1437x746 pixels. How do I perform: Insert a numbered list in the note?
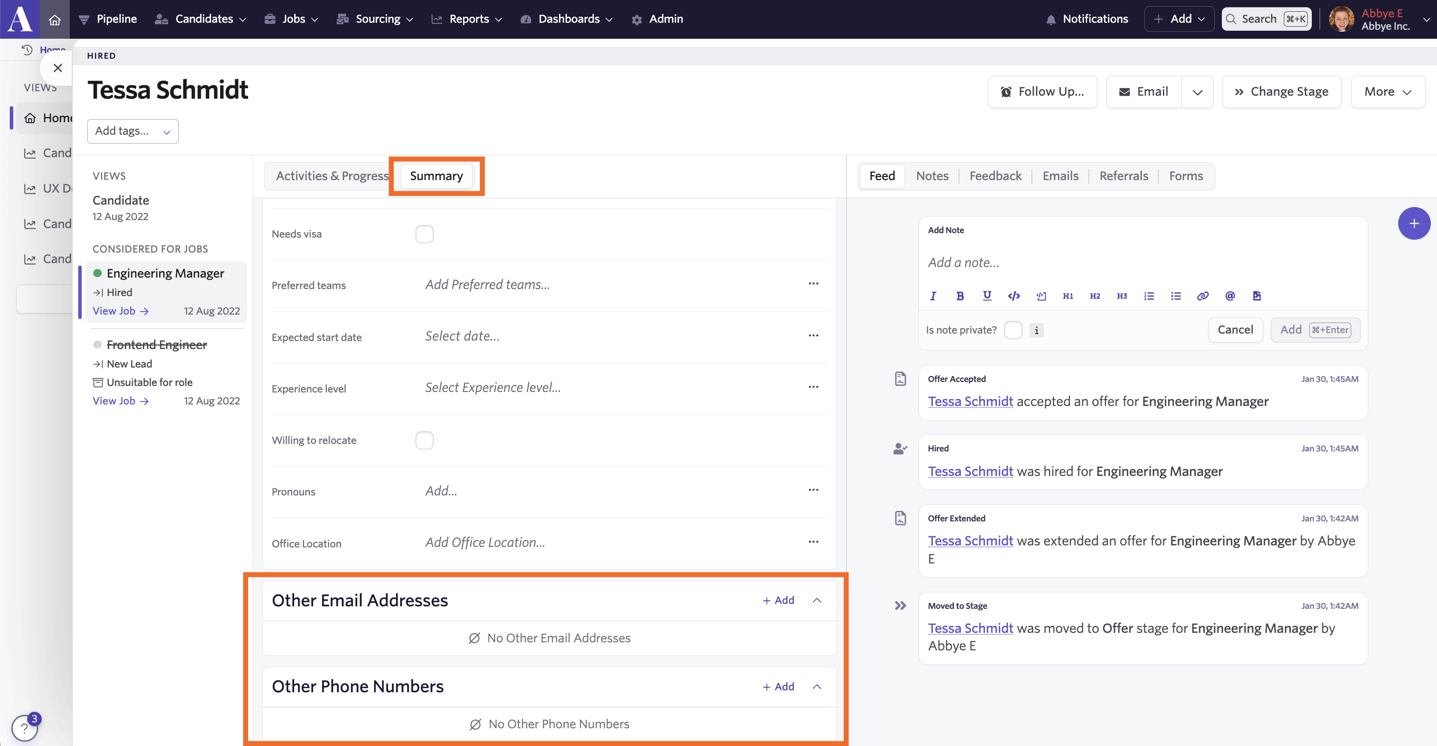tap(1149, 296)
